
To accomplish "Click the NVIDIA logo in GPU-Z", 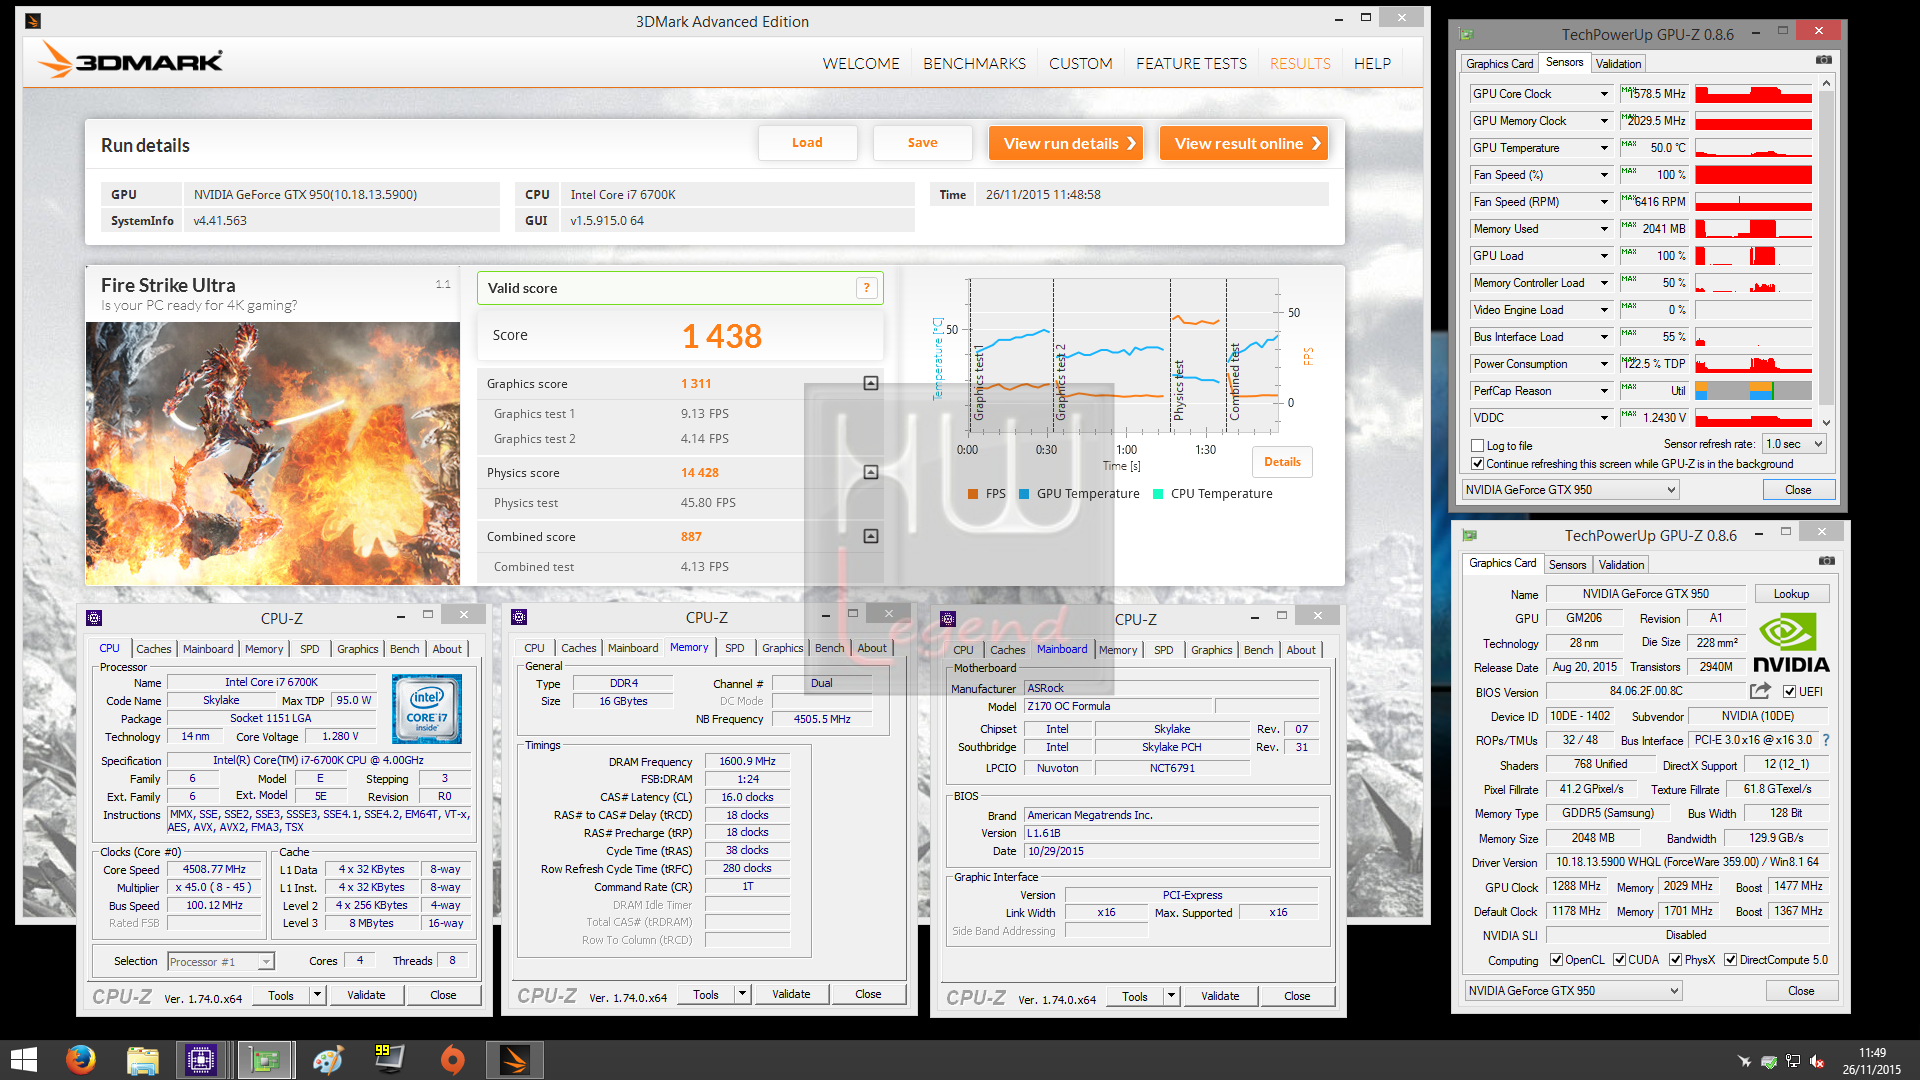I will [1790, 642].
